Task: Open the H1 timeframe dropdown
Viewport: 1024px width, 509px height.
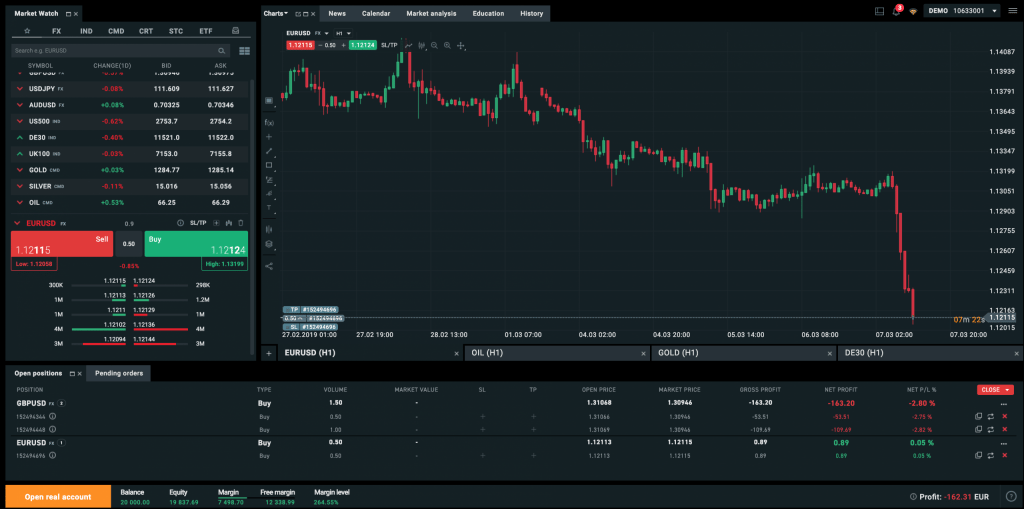Action: [344, 33]
